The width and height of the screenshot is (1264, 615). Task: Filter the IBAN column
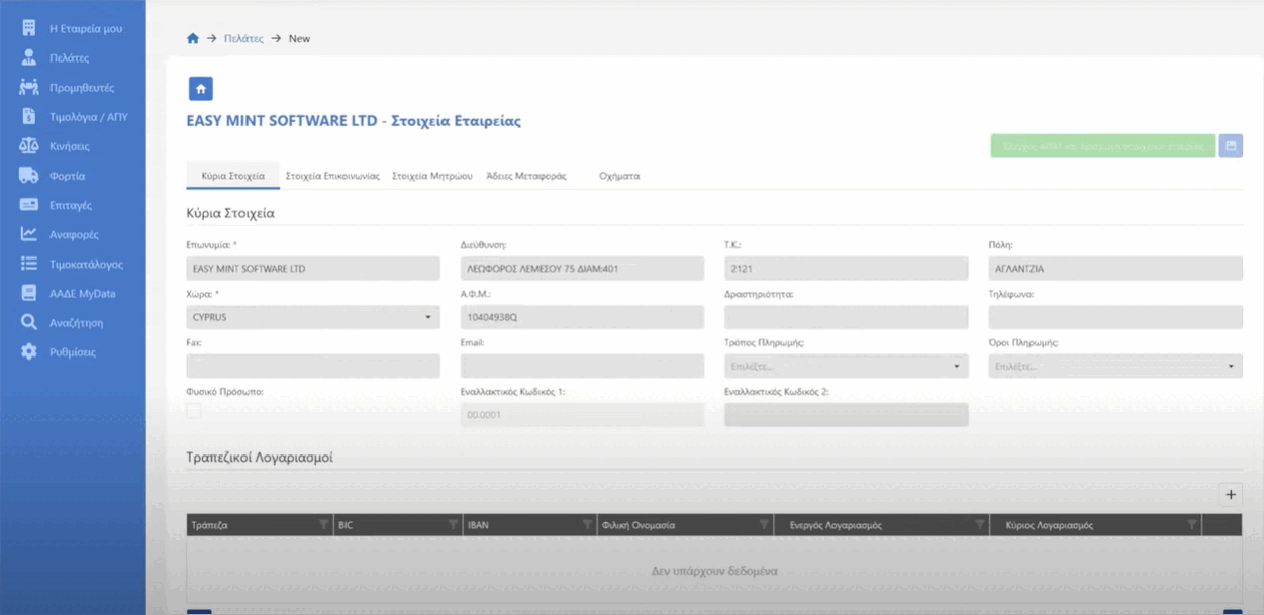click(587, 525)
